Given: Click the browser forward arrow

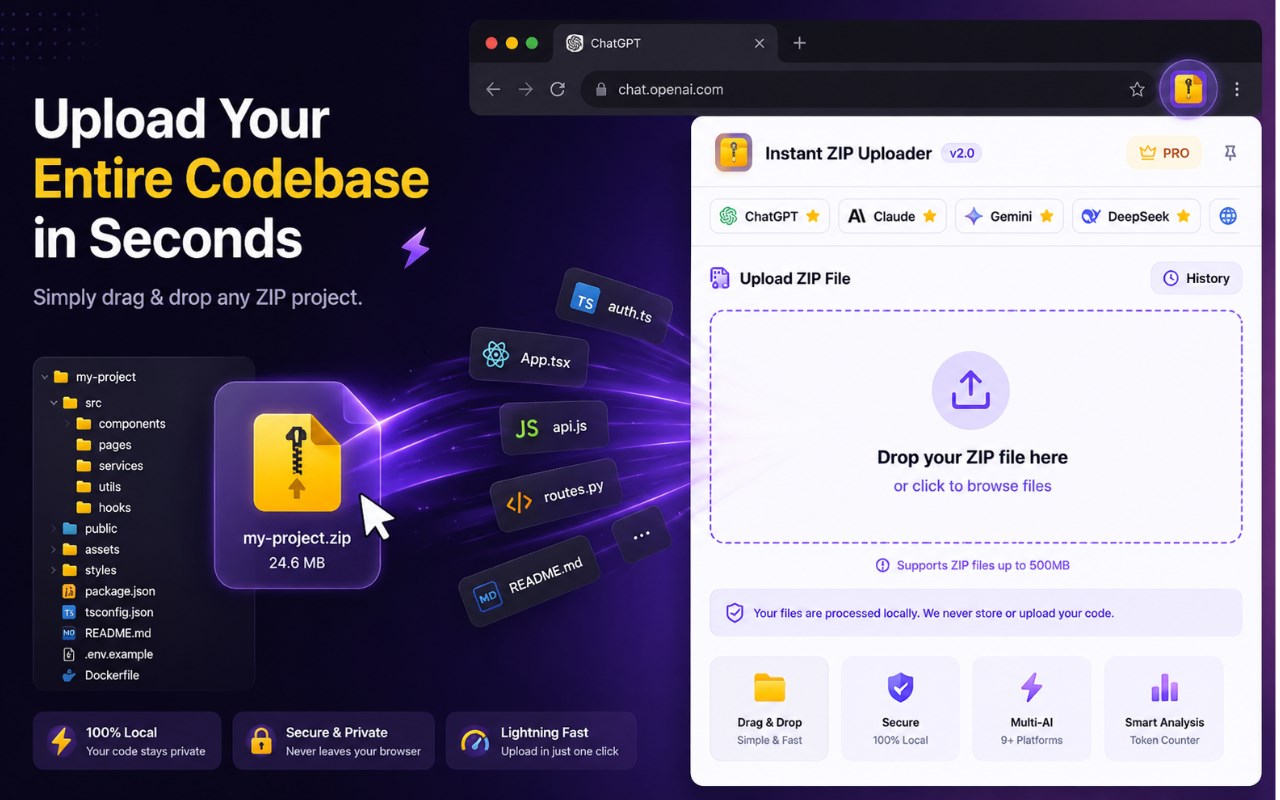Looking at the screenshot, I should tap(526, 89).
